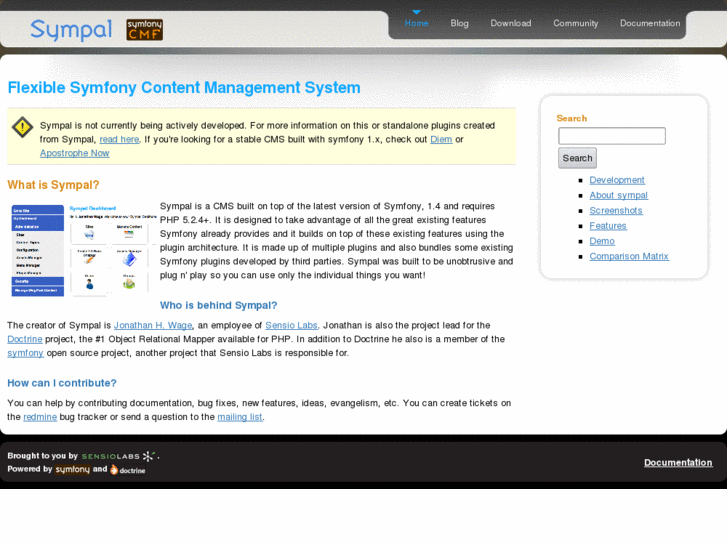Image resolution: width=727 pixels, height=545 pixels.
Task: Open the Sympal Dashboard screenshot thumbnail
Action: click(x=83, y=250)
